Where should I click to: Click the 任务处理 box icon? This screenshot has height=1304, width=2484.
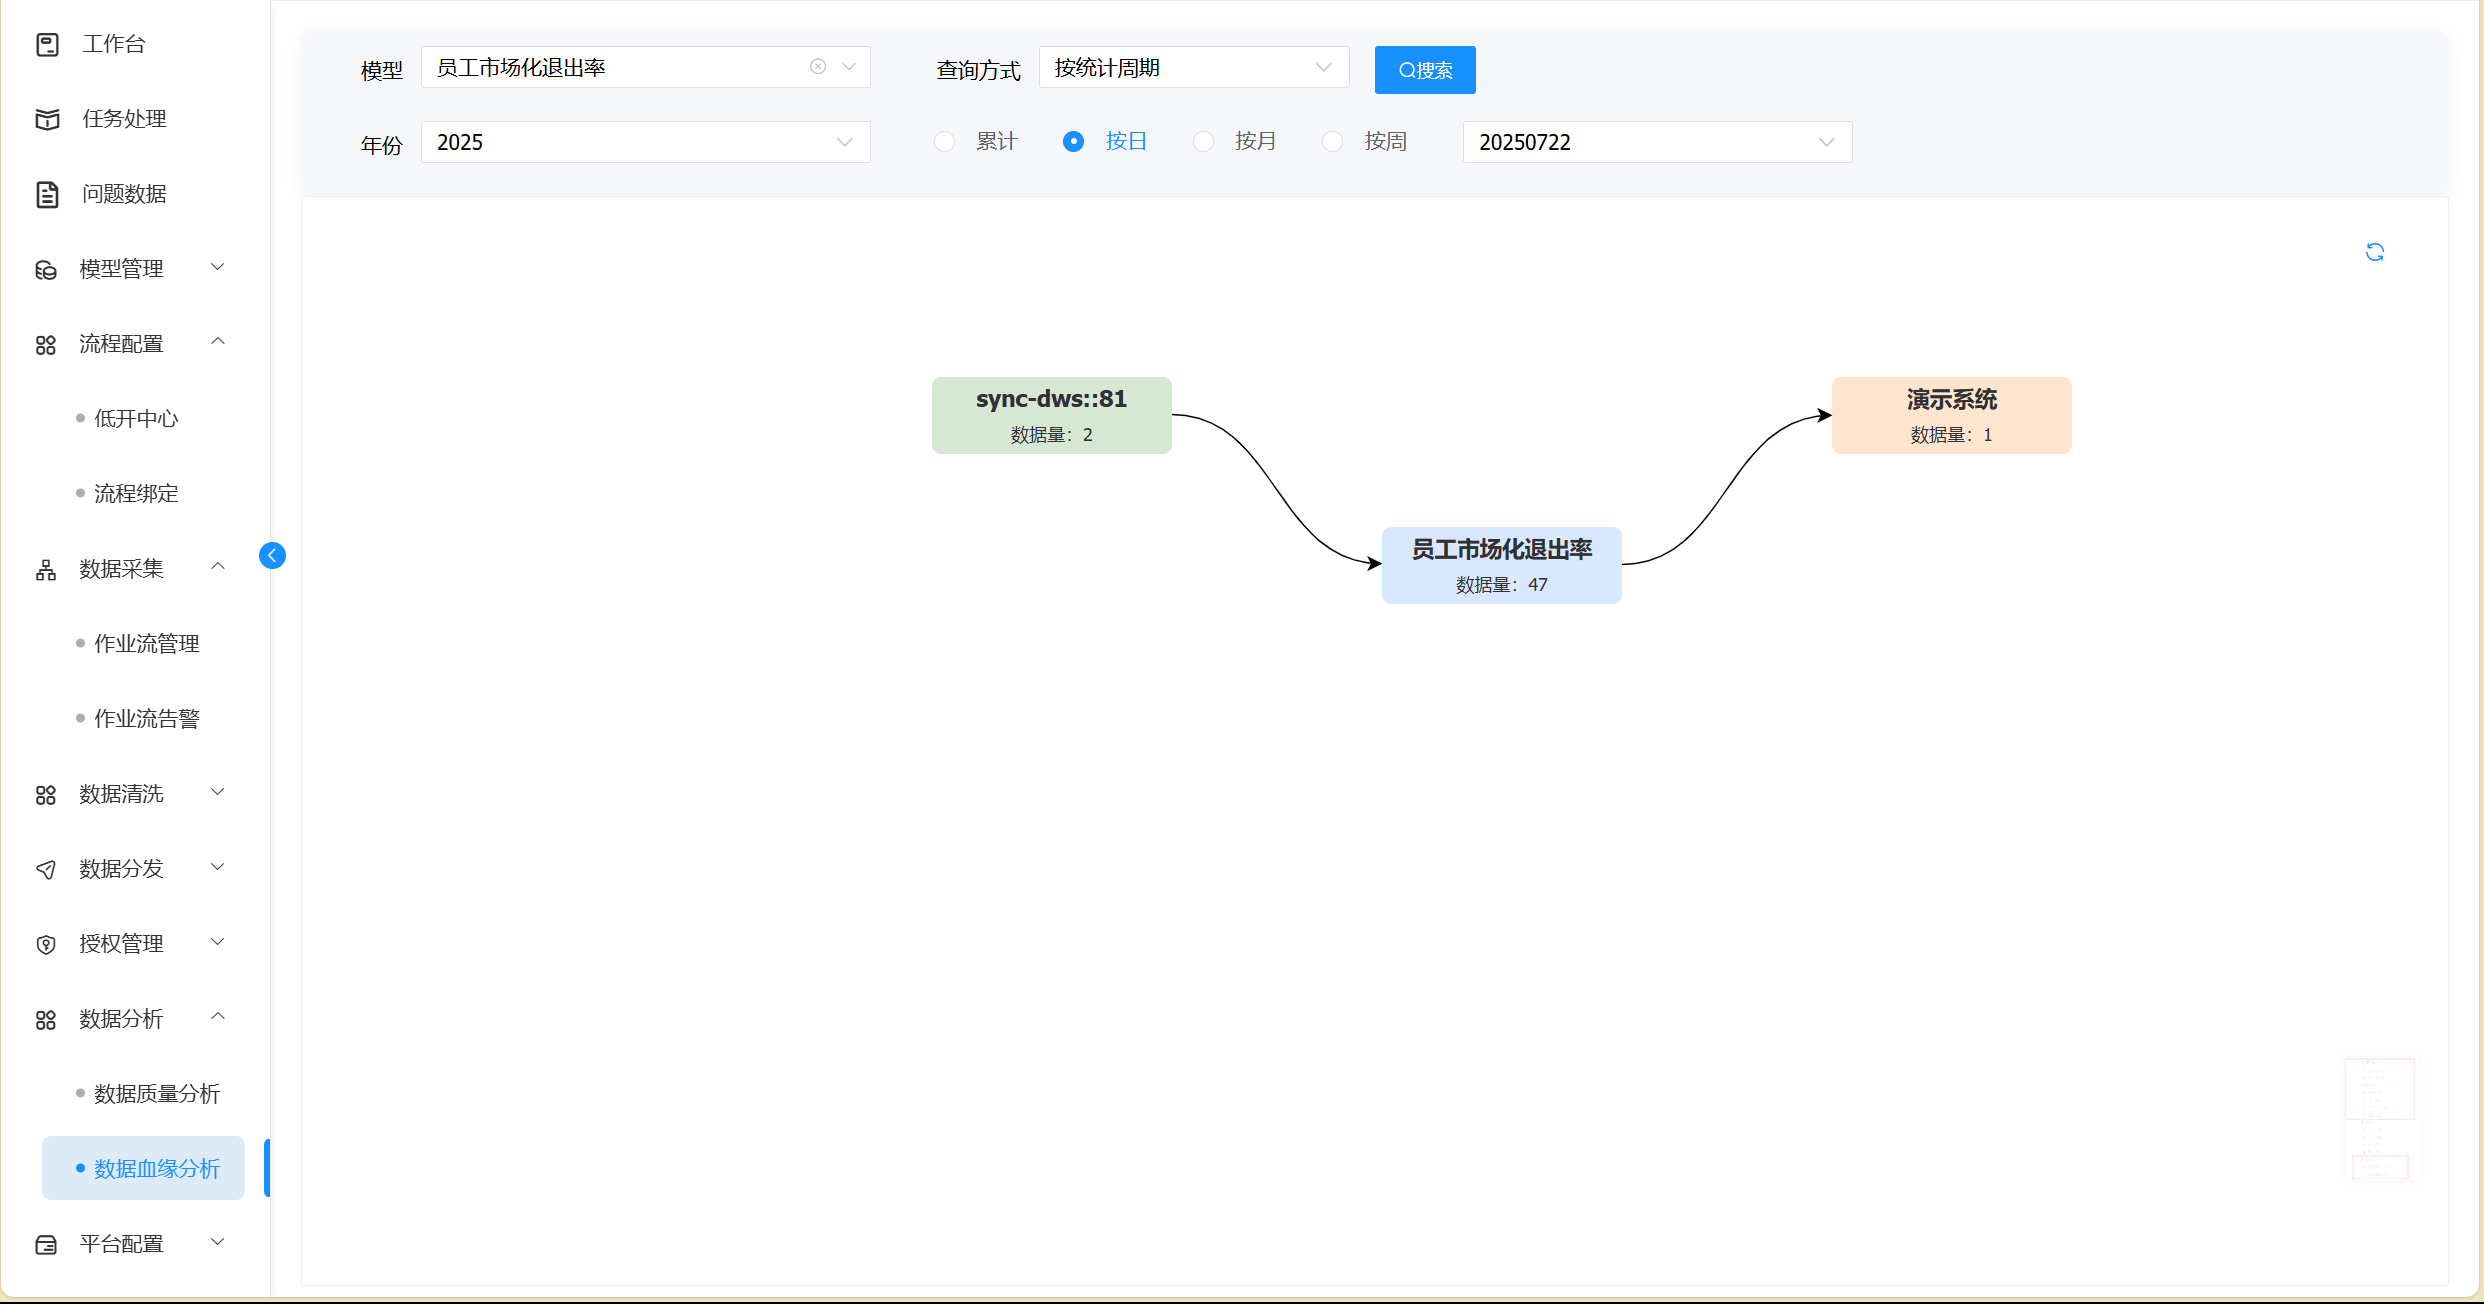pos(47,119)
